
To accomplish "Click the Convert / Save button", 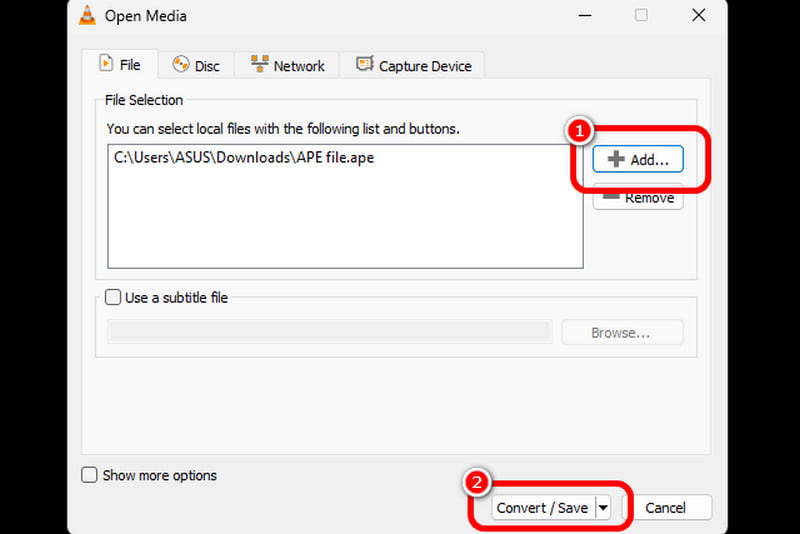I will pyautogui.click(x=543, y=508).
